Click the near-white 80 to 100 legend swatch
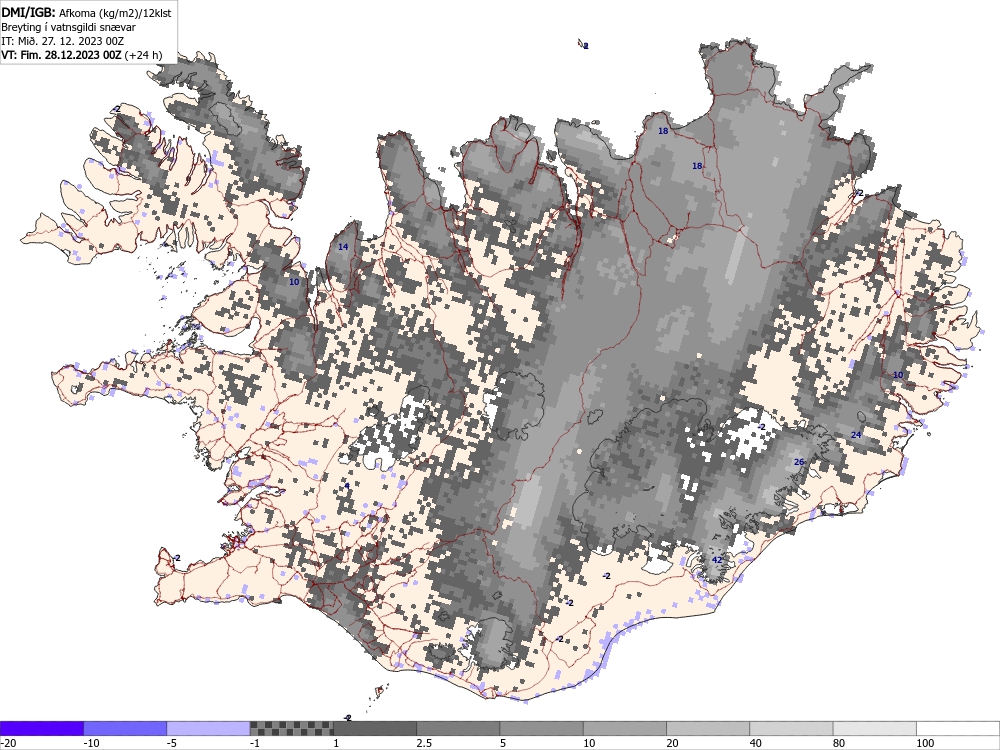Screen dimensions: 1000x750 [x=875, y=728]
